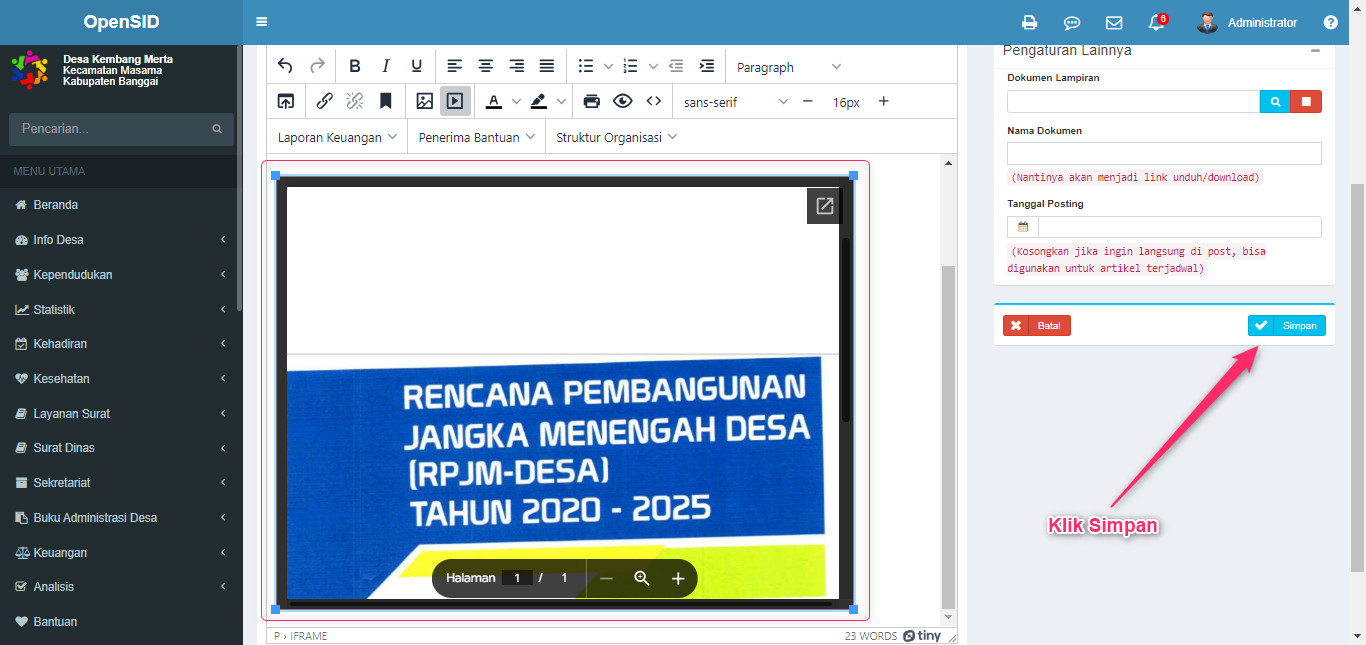
Task: Insert a bookmark anchor
Action: point(385,101)
